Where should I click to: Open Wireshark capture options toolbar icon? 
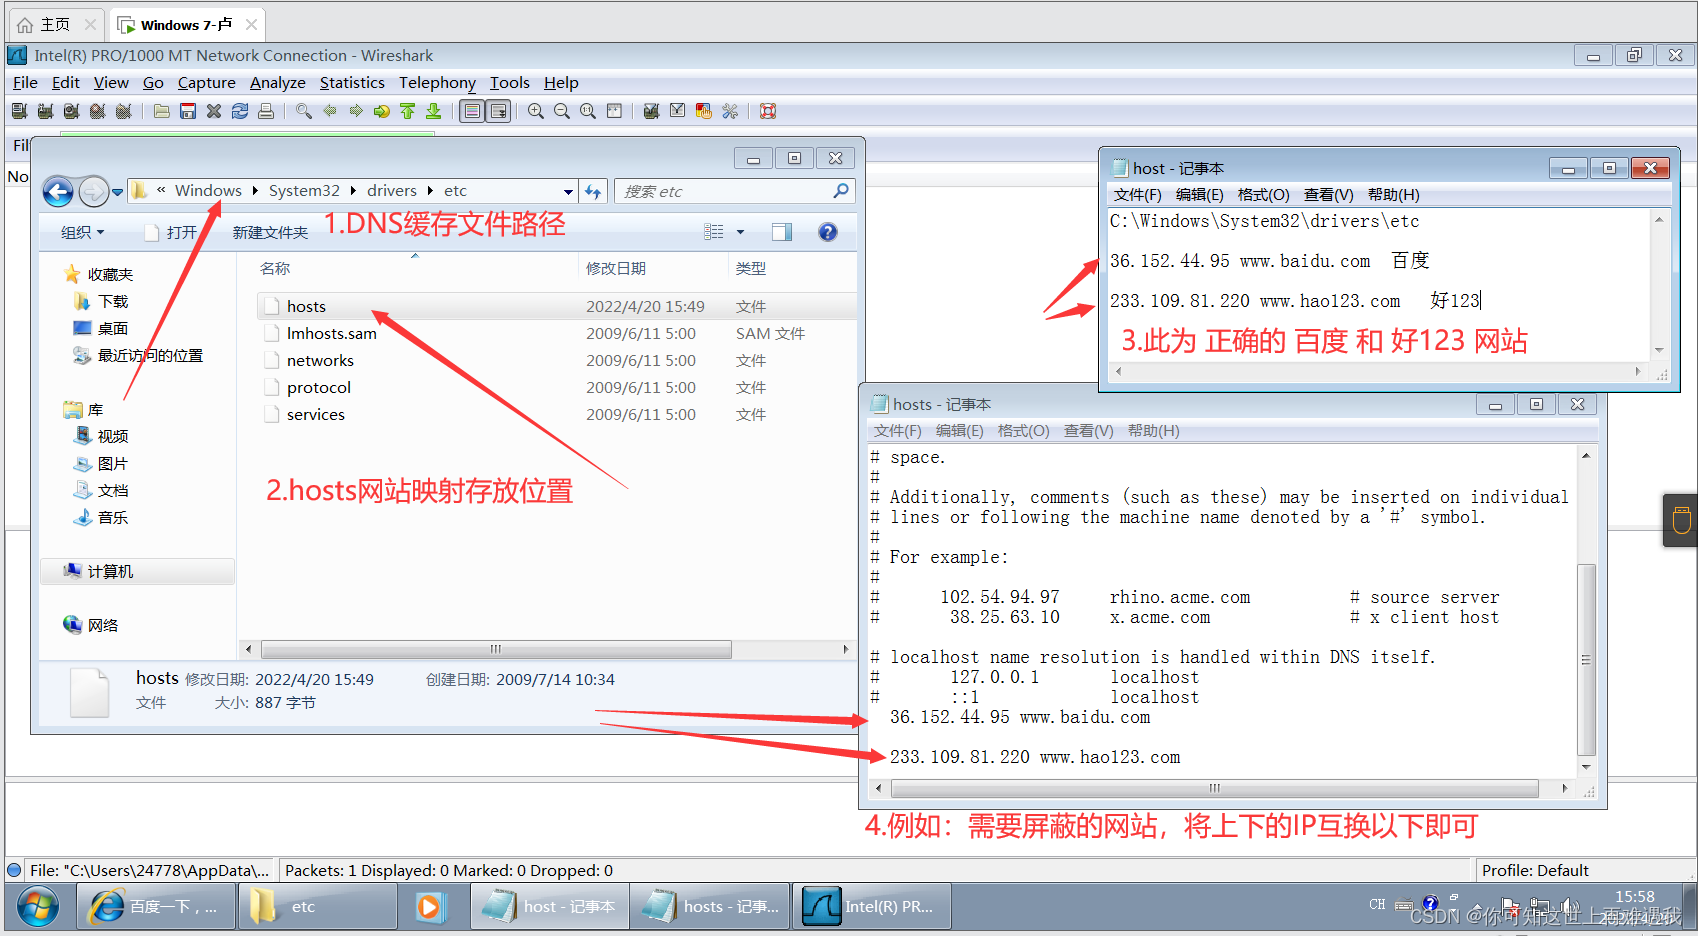pyautogui.click(x=45, y=111)
